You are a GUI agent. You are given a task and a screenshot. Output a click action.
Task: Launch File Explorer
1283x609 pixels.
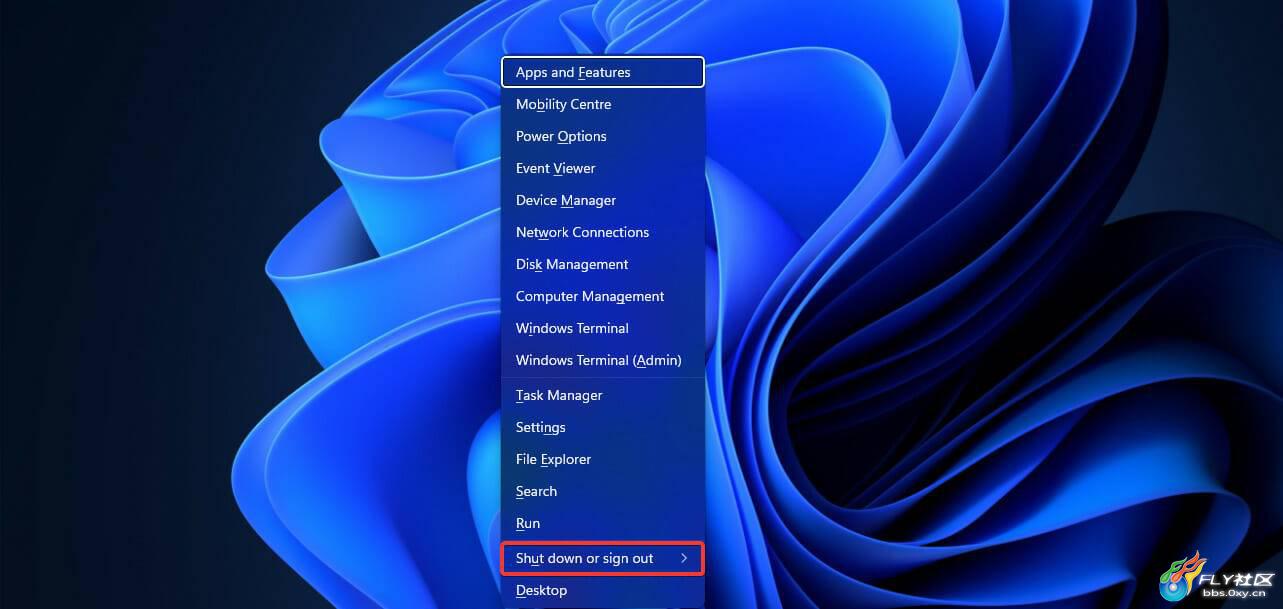pyautogui.click(x=603, y=459)
